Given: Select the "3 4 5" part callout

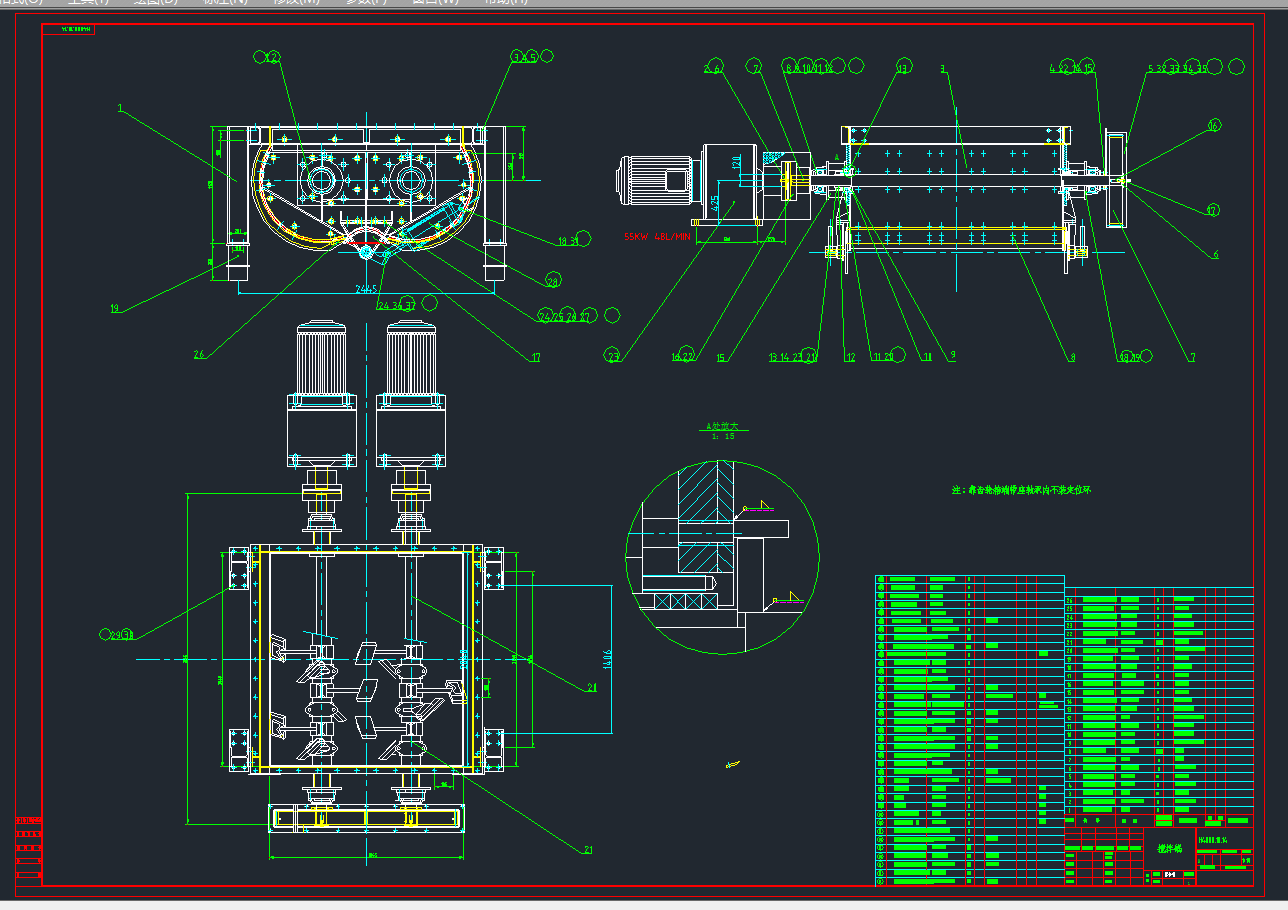Looking at the screenshot, I should click(x=524, y=57).
